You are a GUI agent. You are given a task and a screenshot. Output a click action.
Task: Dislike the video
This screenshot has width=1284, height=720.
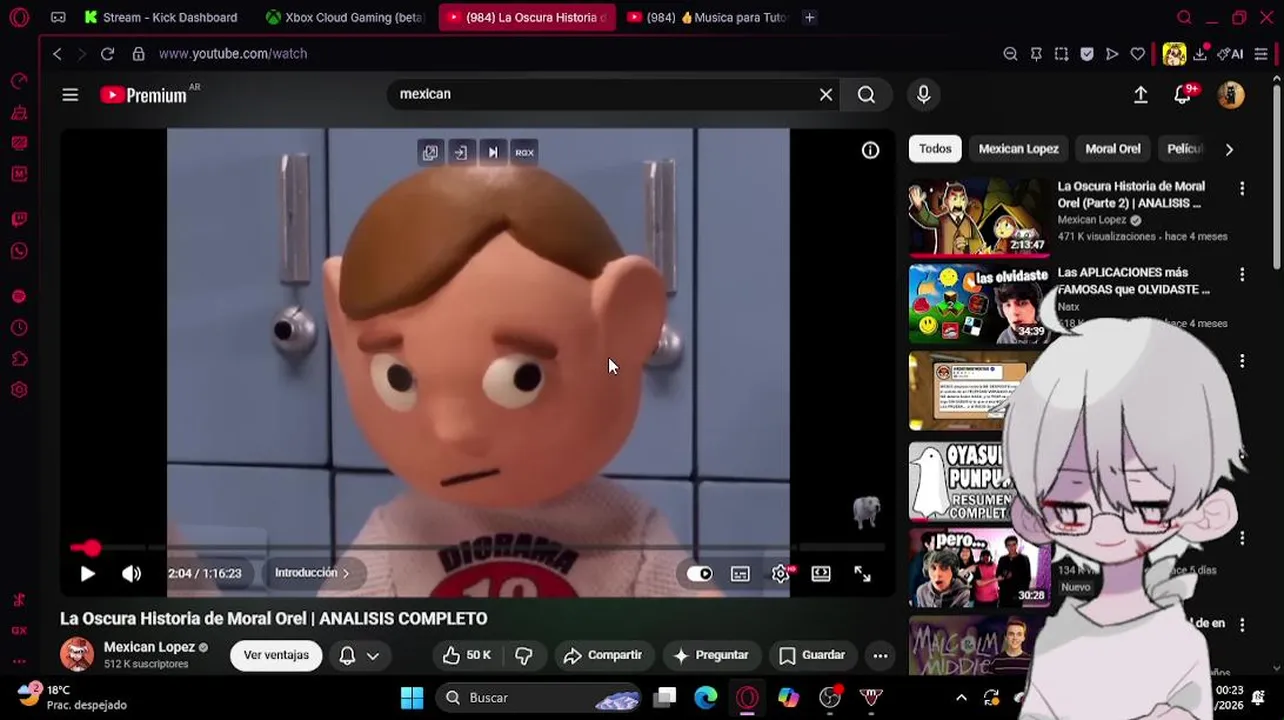click(x=523, y=655)
